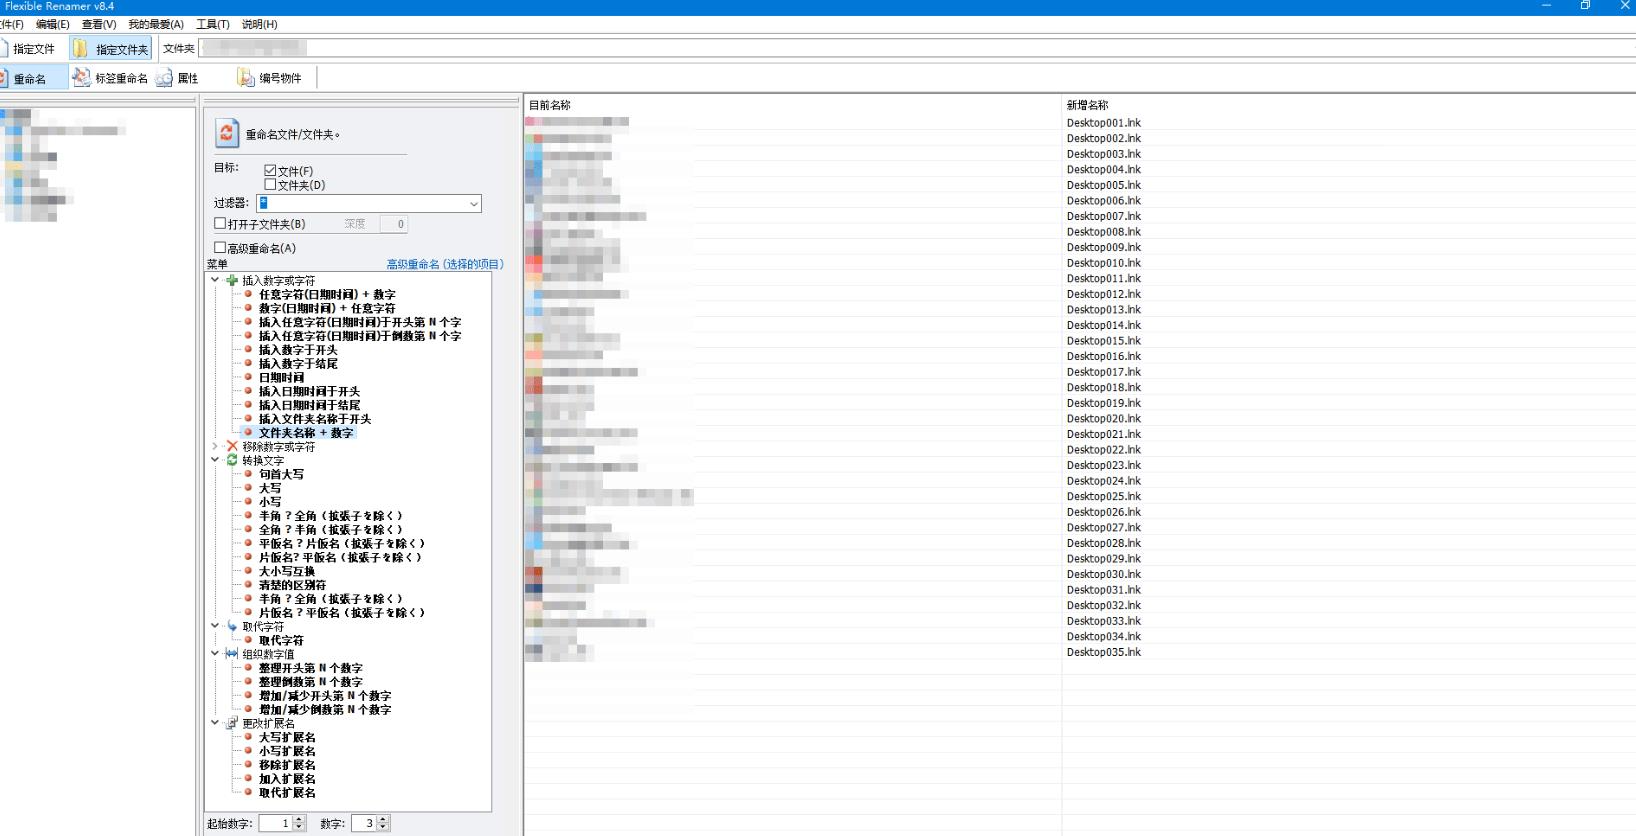Open the 查看(V) menu
1636x836 pixels.
point(99,24)
